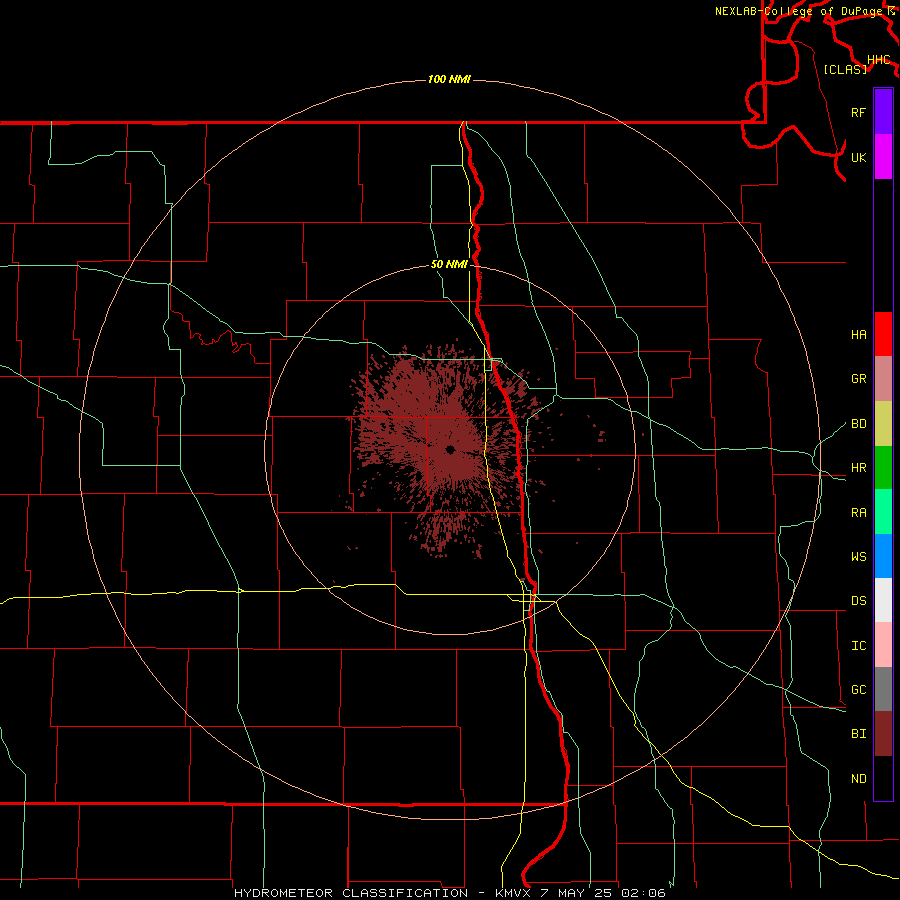
Task: Click the IC light-pink legend swatch
Action: click(x=883, y=645)
